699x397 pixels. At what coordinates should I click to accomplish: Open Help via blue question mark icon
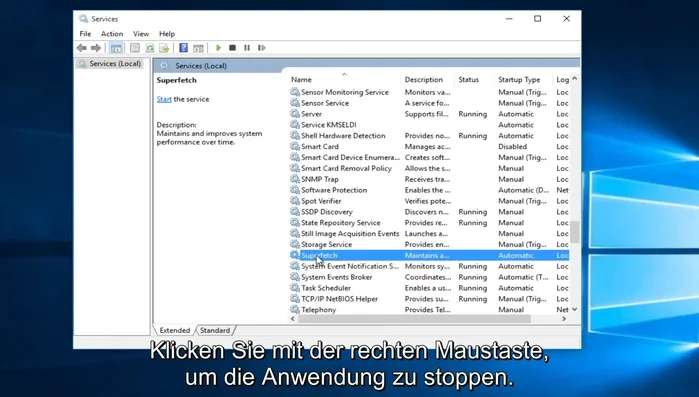coord(183,48)
